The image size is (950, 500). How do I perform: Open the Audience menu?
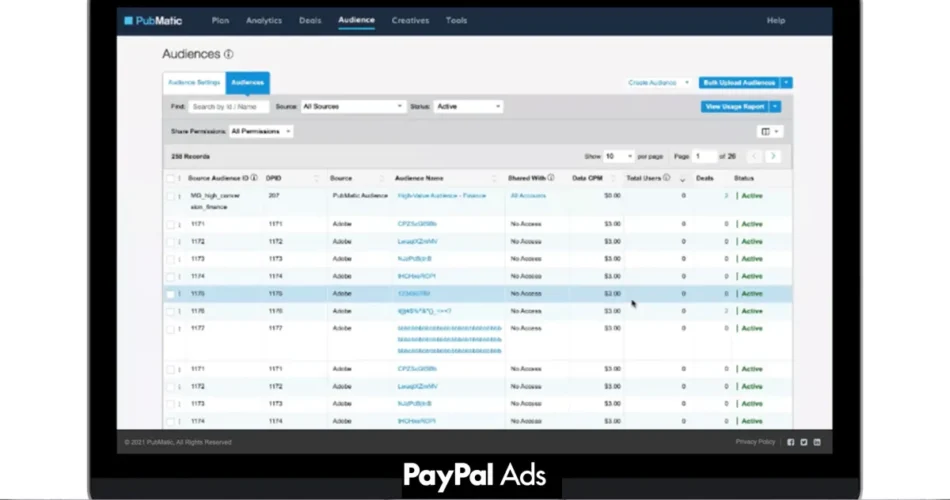pos(356,20)
